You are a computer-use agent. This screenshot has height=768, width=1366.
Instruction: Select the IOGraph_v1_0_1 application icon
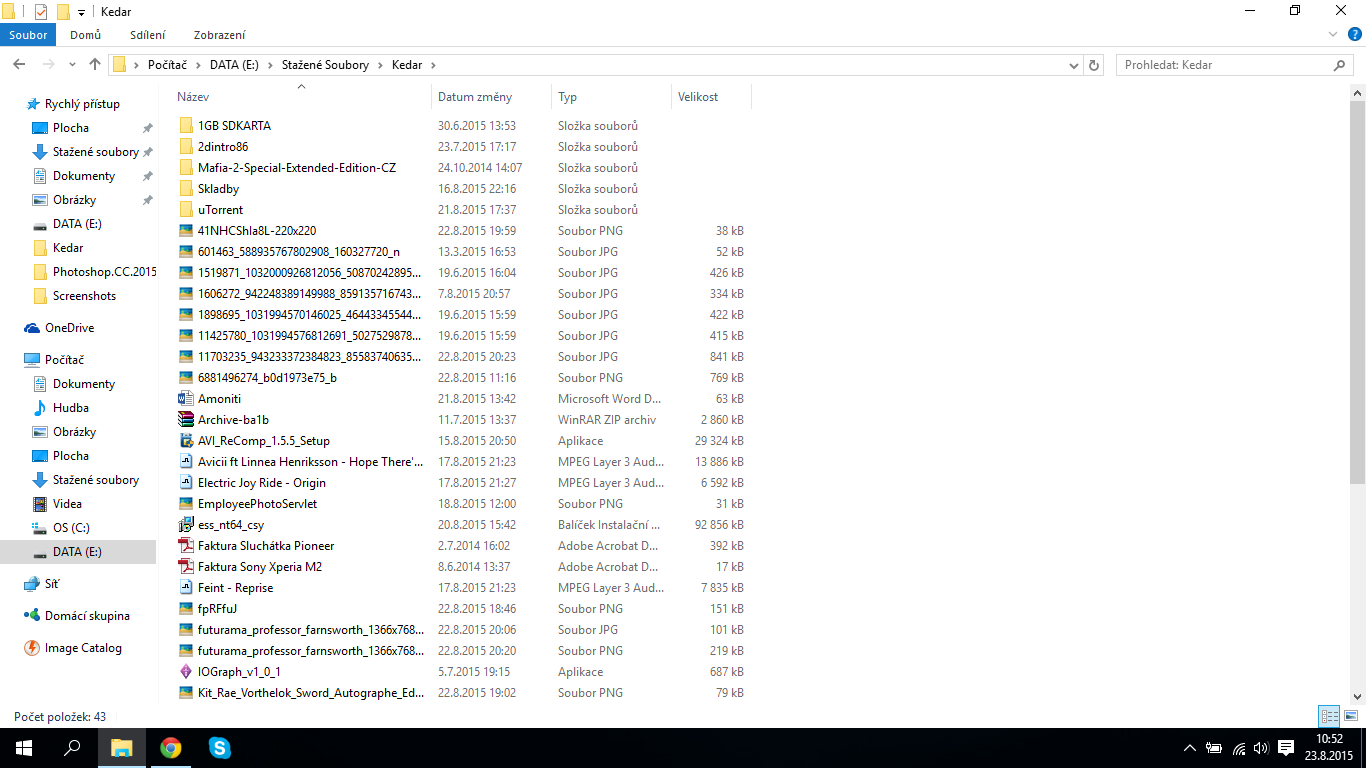click(x=185, y=672)
